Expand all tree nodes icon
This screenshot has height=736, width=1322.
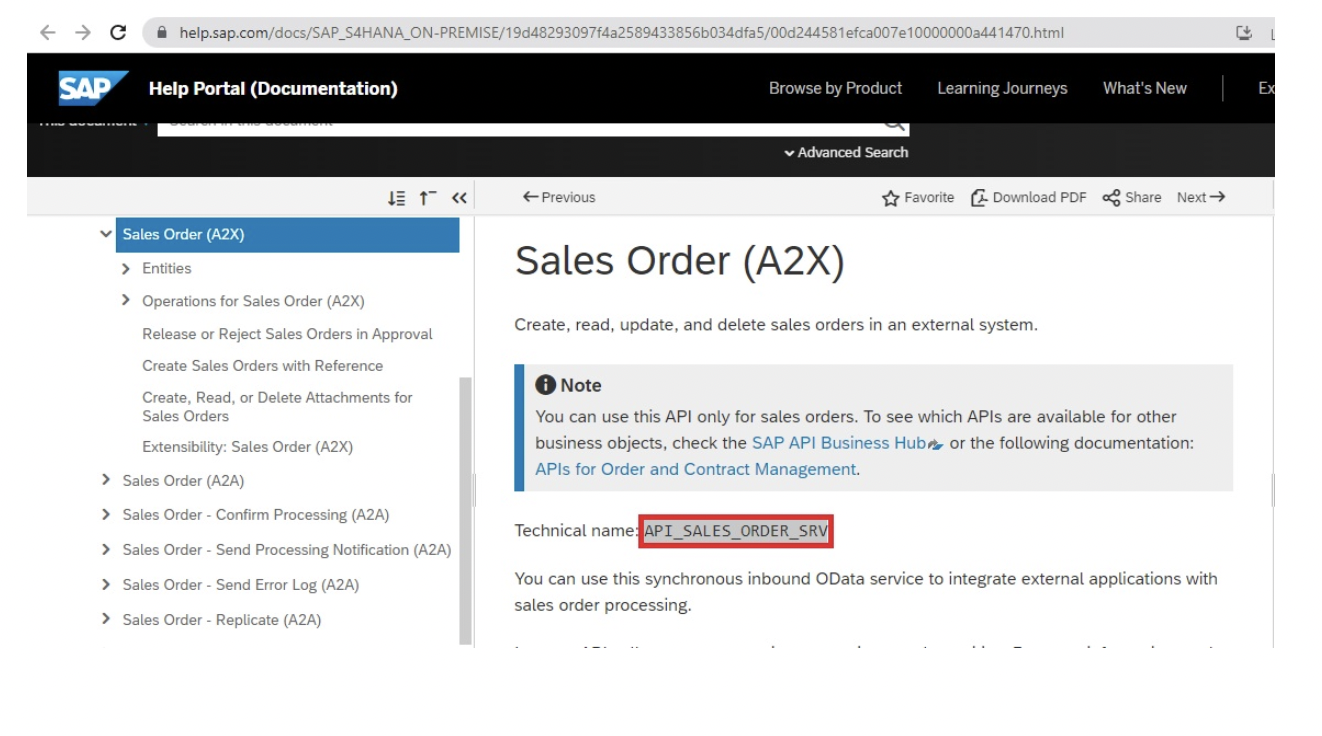[x=396, y=198]
